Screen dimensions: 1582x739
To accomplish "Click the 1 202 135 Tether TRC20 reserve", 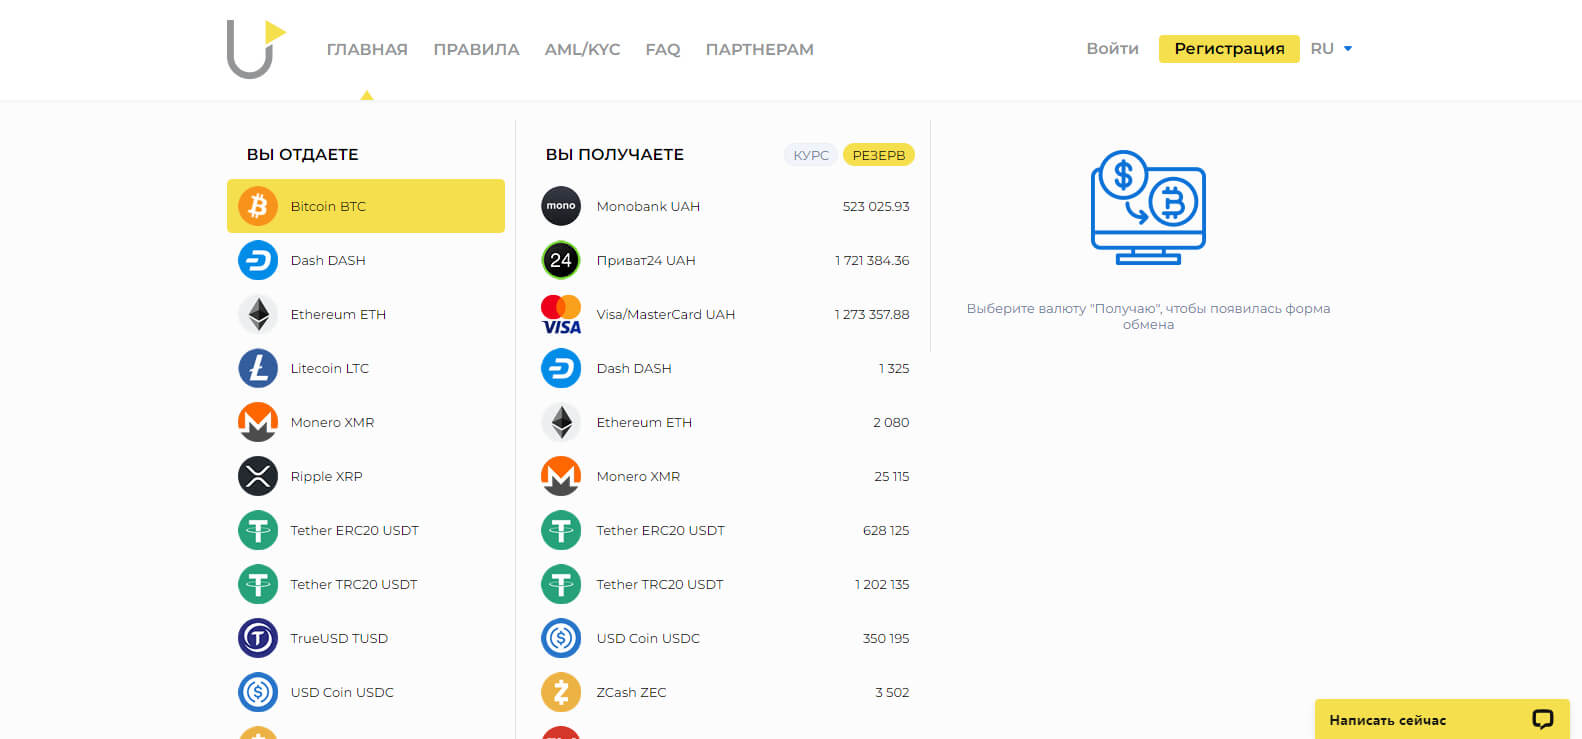I will point(882,584).
